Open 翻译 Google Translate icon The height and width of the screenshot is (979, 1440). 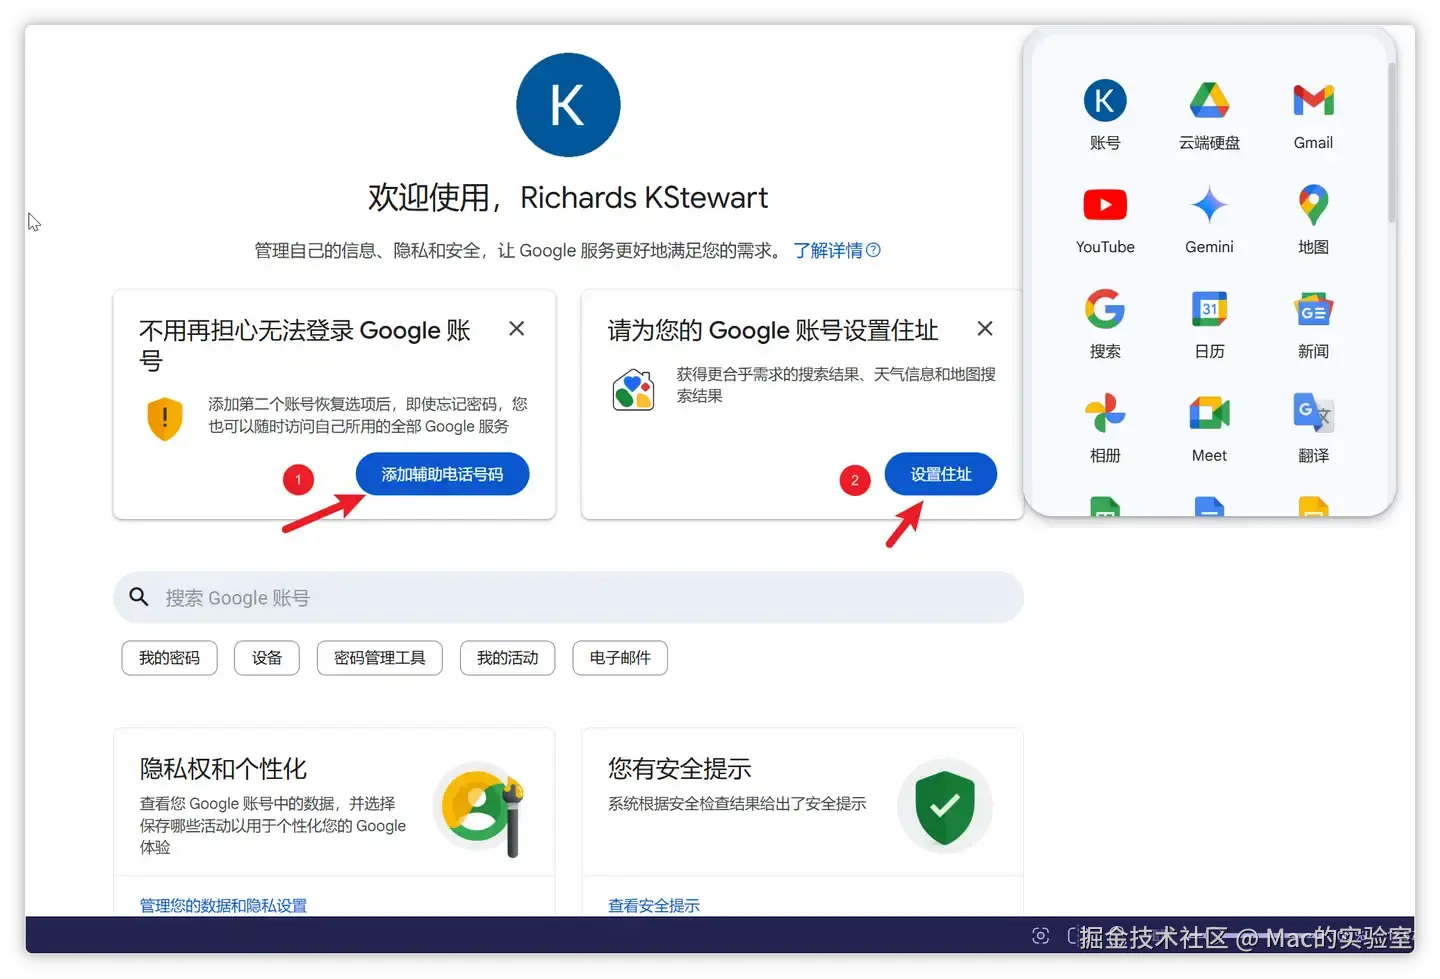[1313, 413]
